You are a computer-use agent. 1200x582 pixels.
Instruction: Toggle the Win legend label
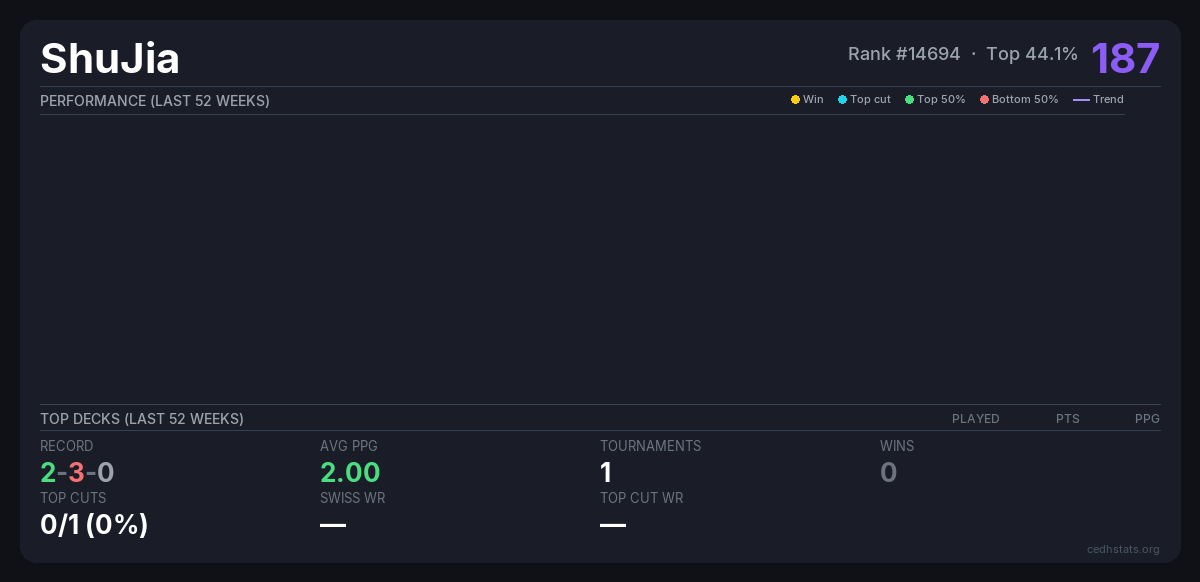pyautogui.click(x=813, y=100)
